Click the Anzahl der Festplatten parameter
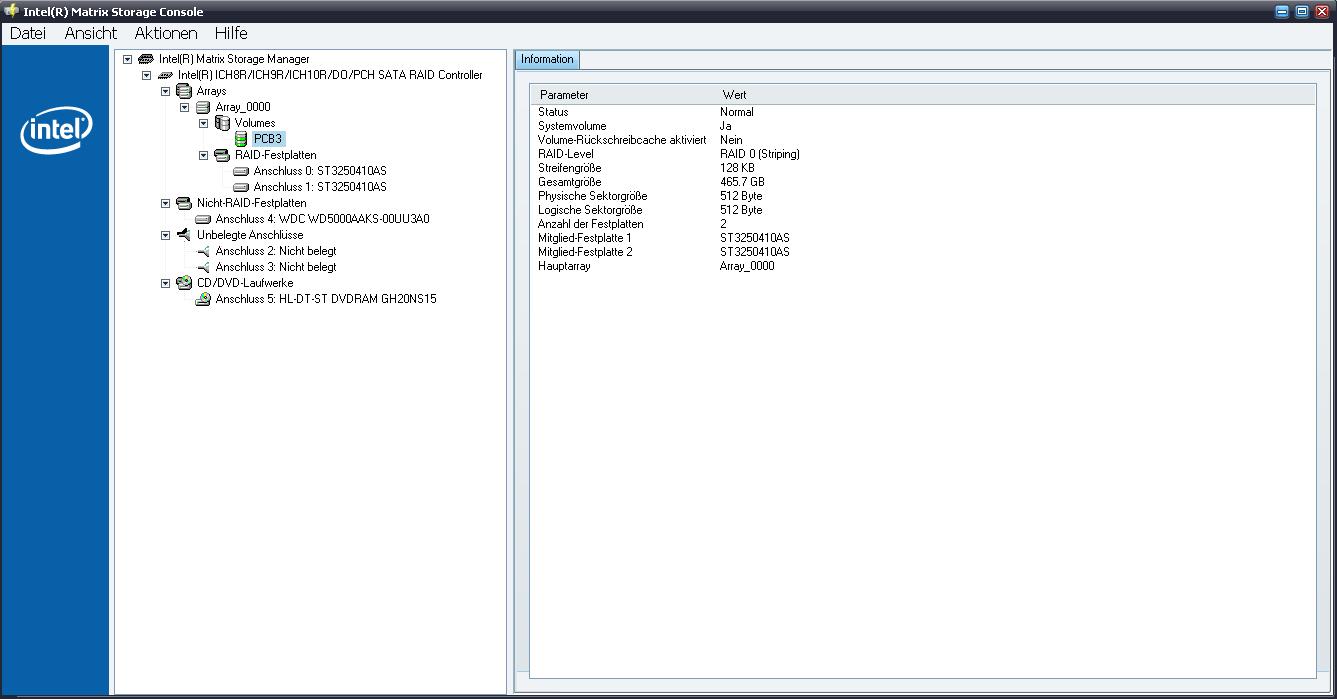Viewport: 1337px width, 699px height. (x=590, y=224)
